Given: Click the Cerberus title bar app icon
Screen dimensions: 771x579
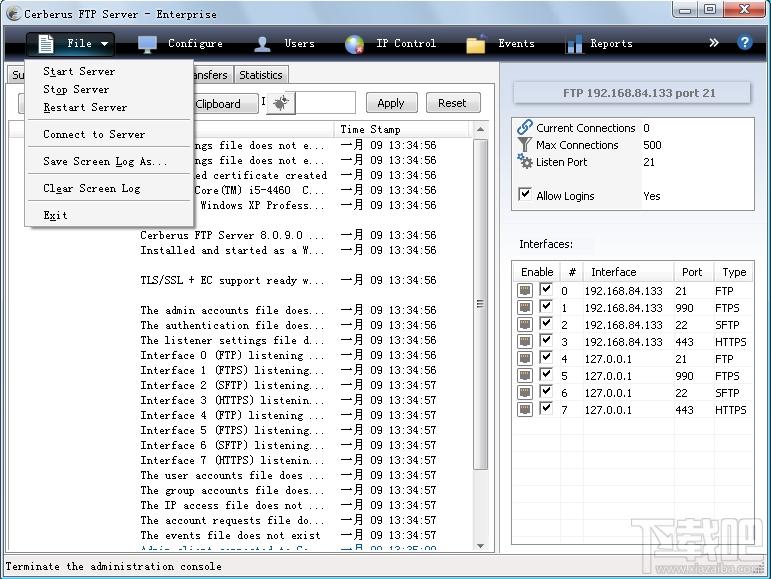Looking at the screenshot, I should click(x=13, y=13).
